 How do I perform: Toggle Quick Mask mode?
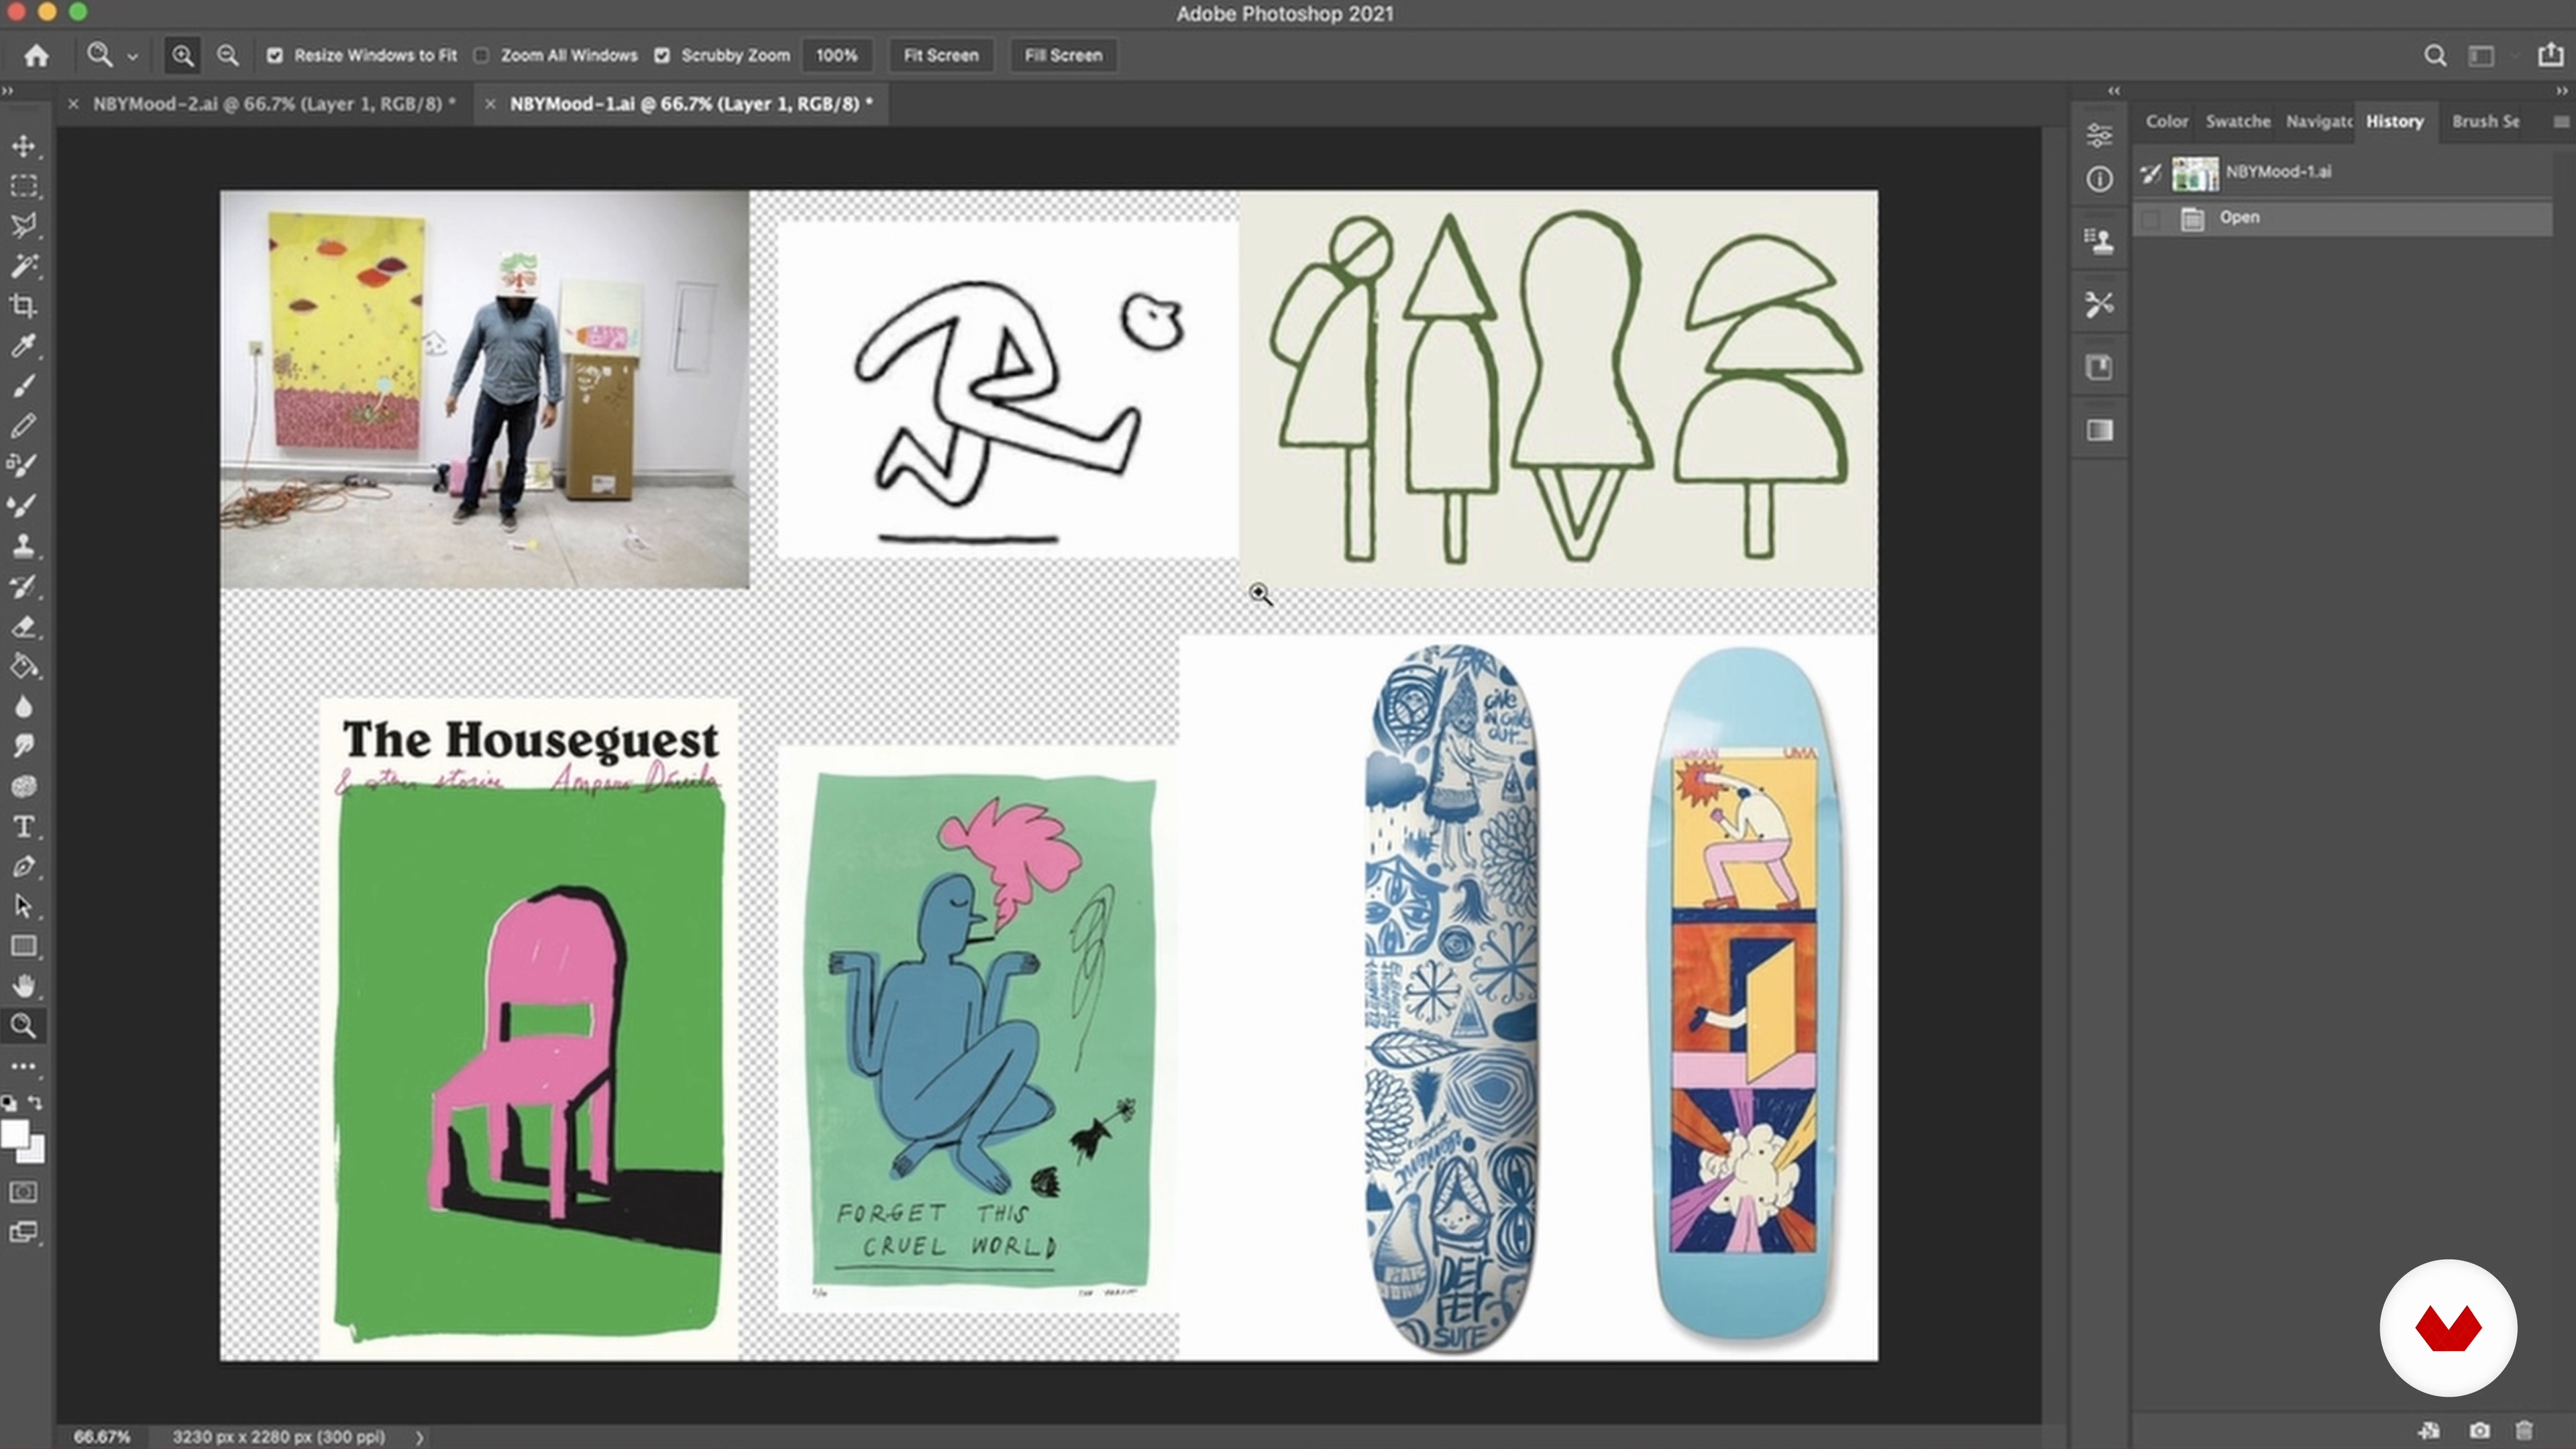pyautogui.click(x=24, y=1192)
